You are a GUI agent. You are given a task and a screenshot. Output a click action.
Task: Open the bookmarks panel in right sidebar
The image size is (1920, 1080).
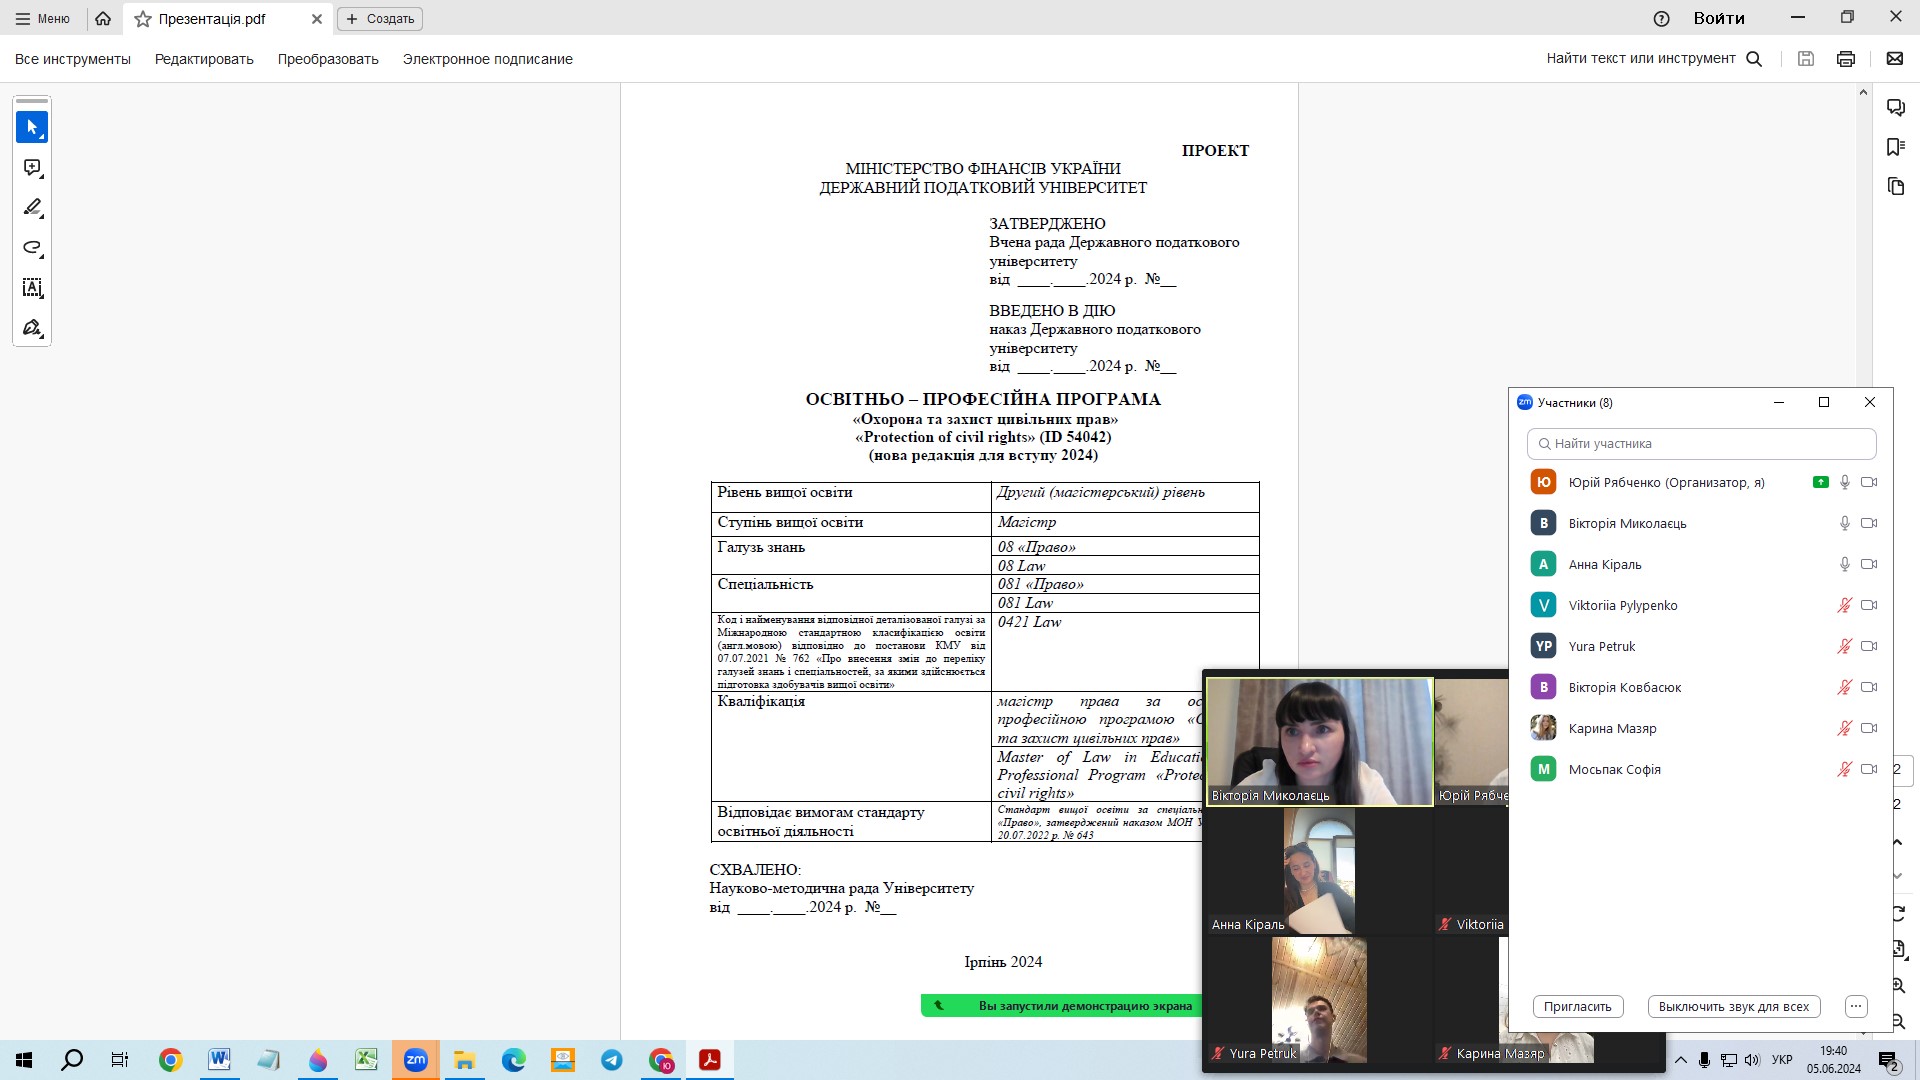pos(1896,147)
